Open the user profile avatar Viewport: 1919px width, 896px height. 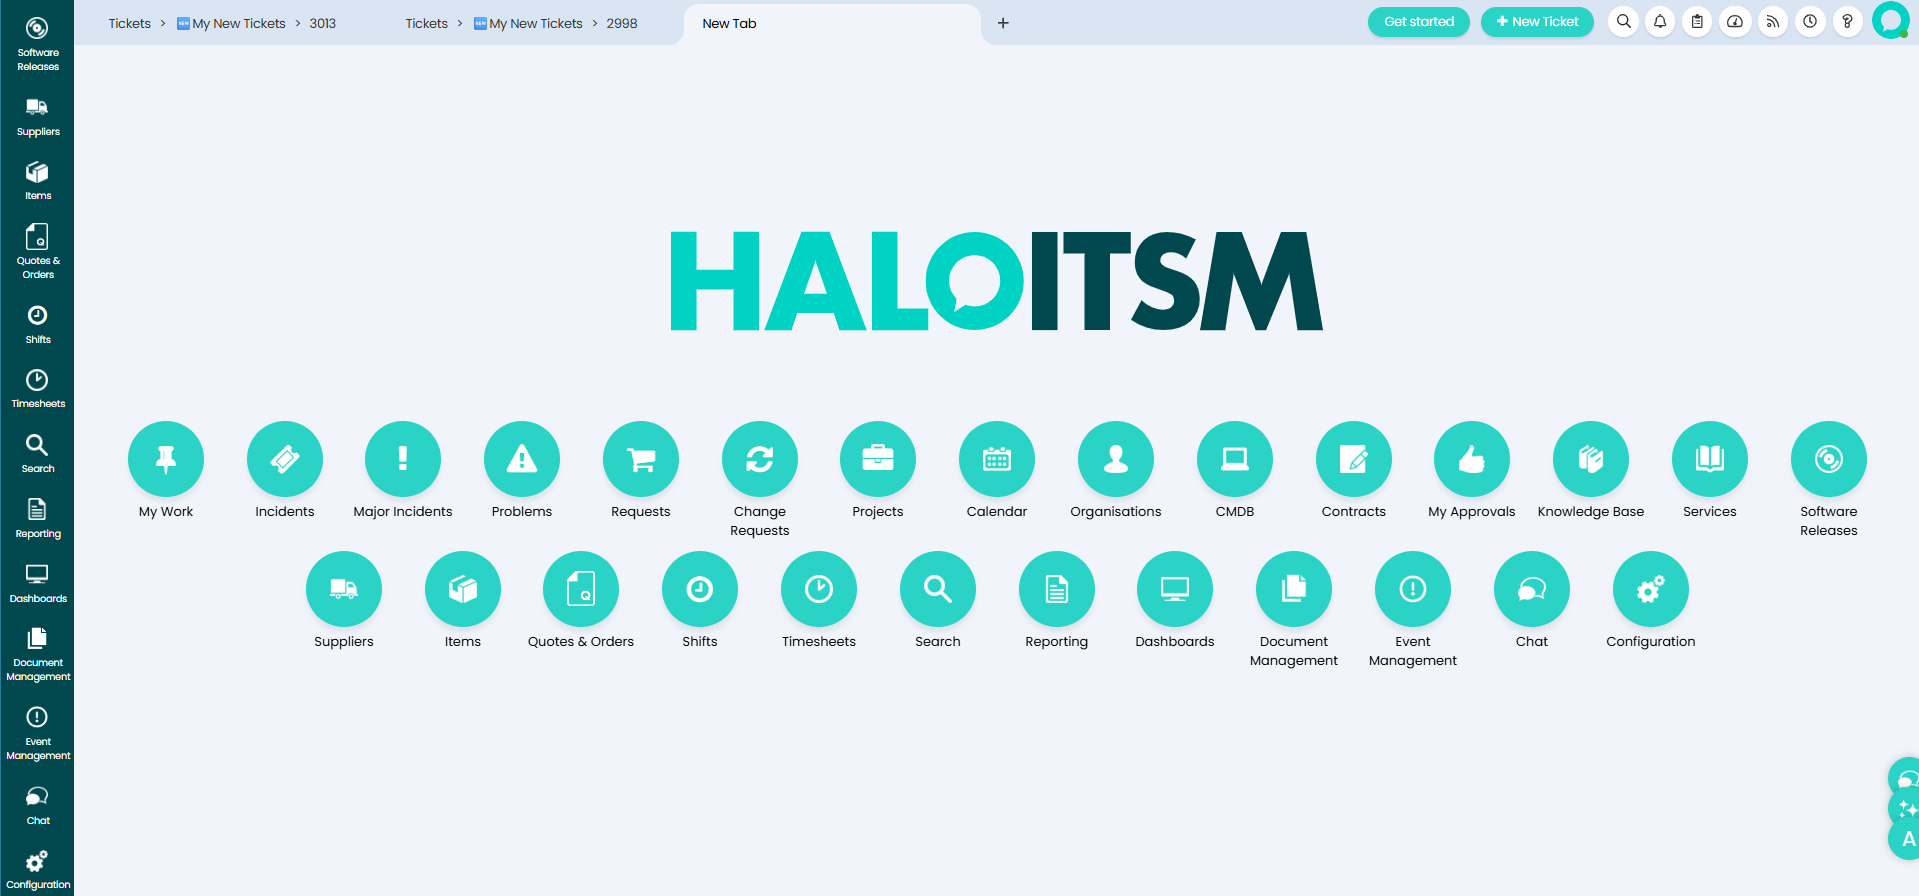[1890, 20]
